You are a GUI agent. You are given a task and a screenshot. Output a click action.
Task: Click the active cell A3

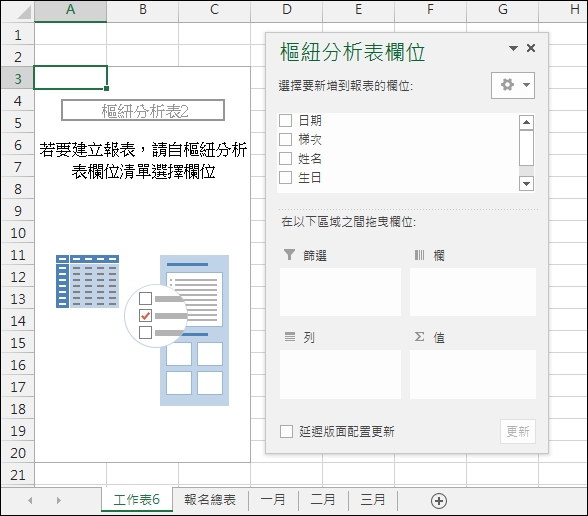[x=70, y=78]
